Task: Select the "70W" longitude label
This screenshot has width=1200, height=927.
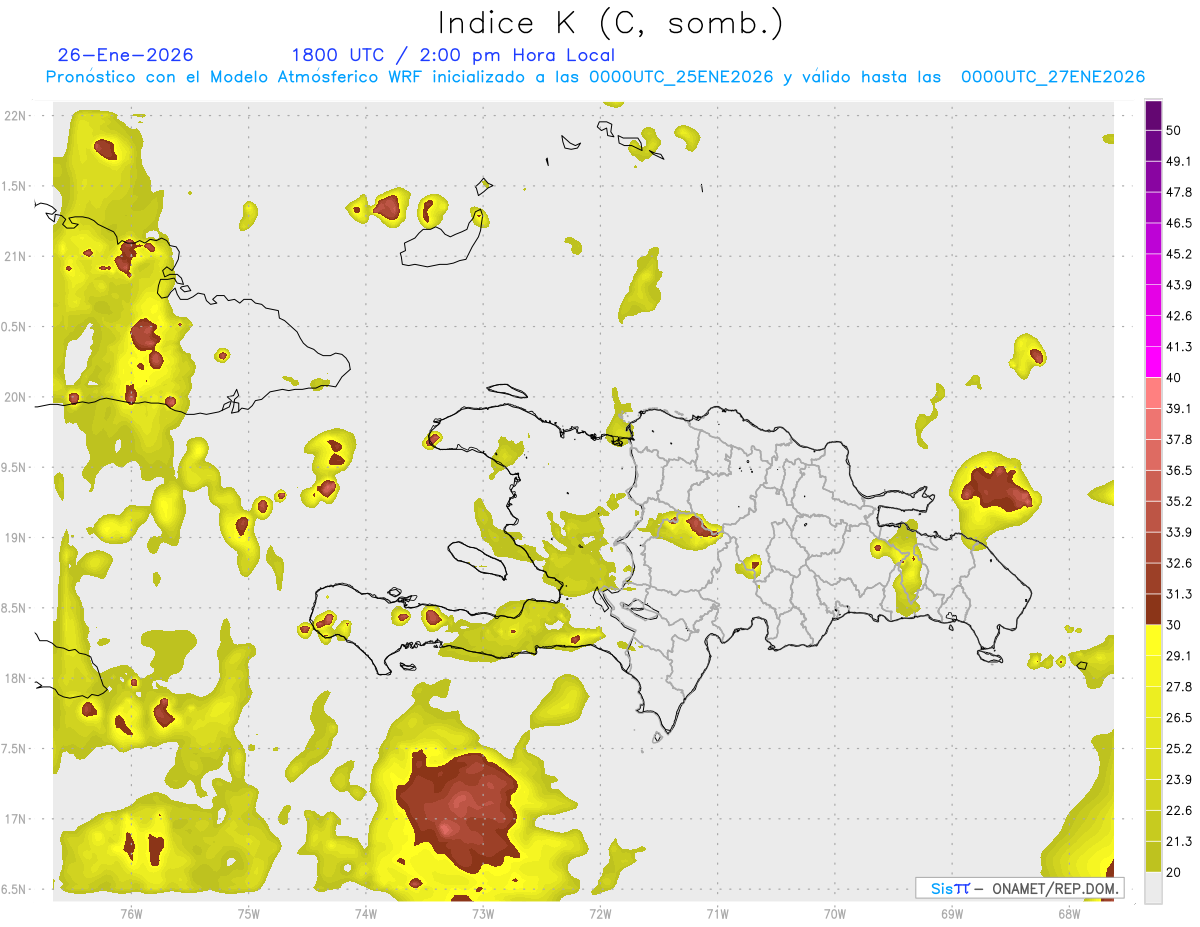Action: pyautogui.click(x=834, y=914)
